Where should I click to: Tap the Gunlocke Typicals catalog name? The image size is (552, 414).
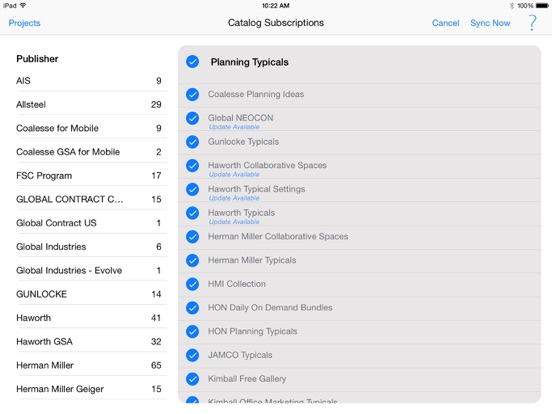243,142
